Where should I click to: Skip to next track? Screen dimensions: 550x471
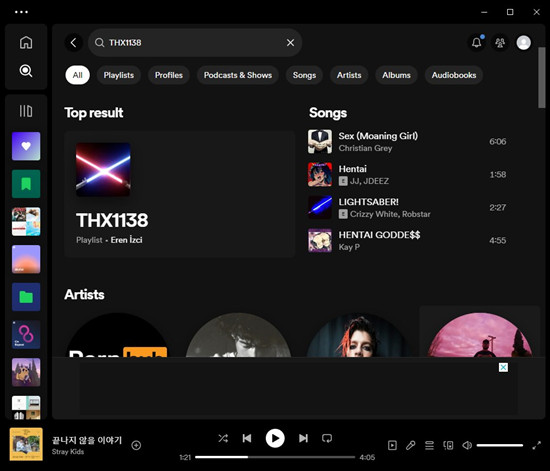(x=303, y=438)
